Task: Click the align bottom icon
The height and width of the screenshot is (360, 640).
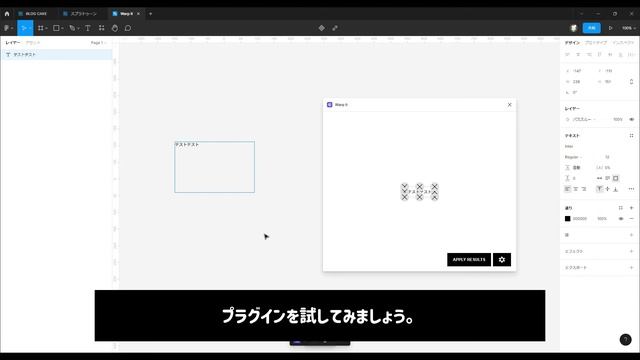Action: coord(620,54)
